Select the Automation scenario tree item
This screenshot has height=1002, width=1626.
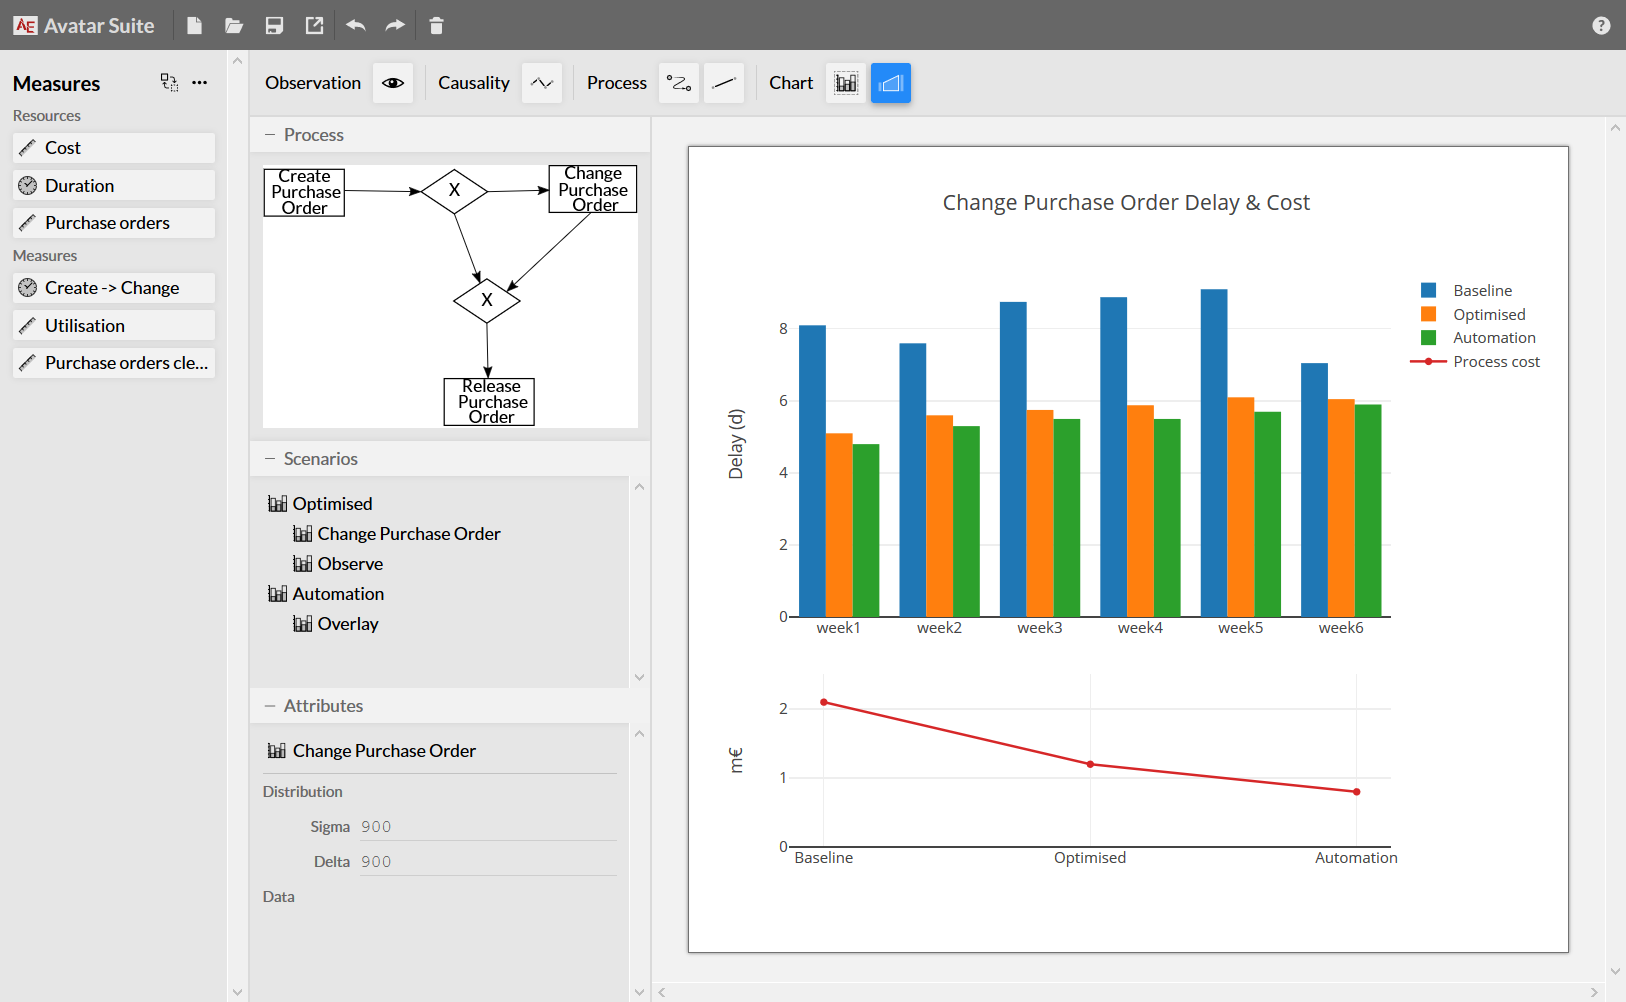338,594
